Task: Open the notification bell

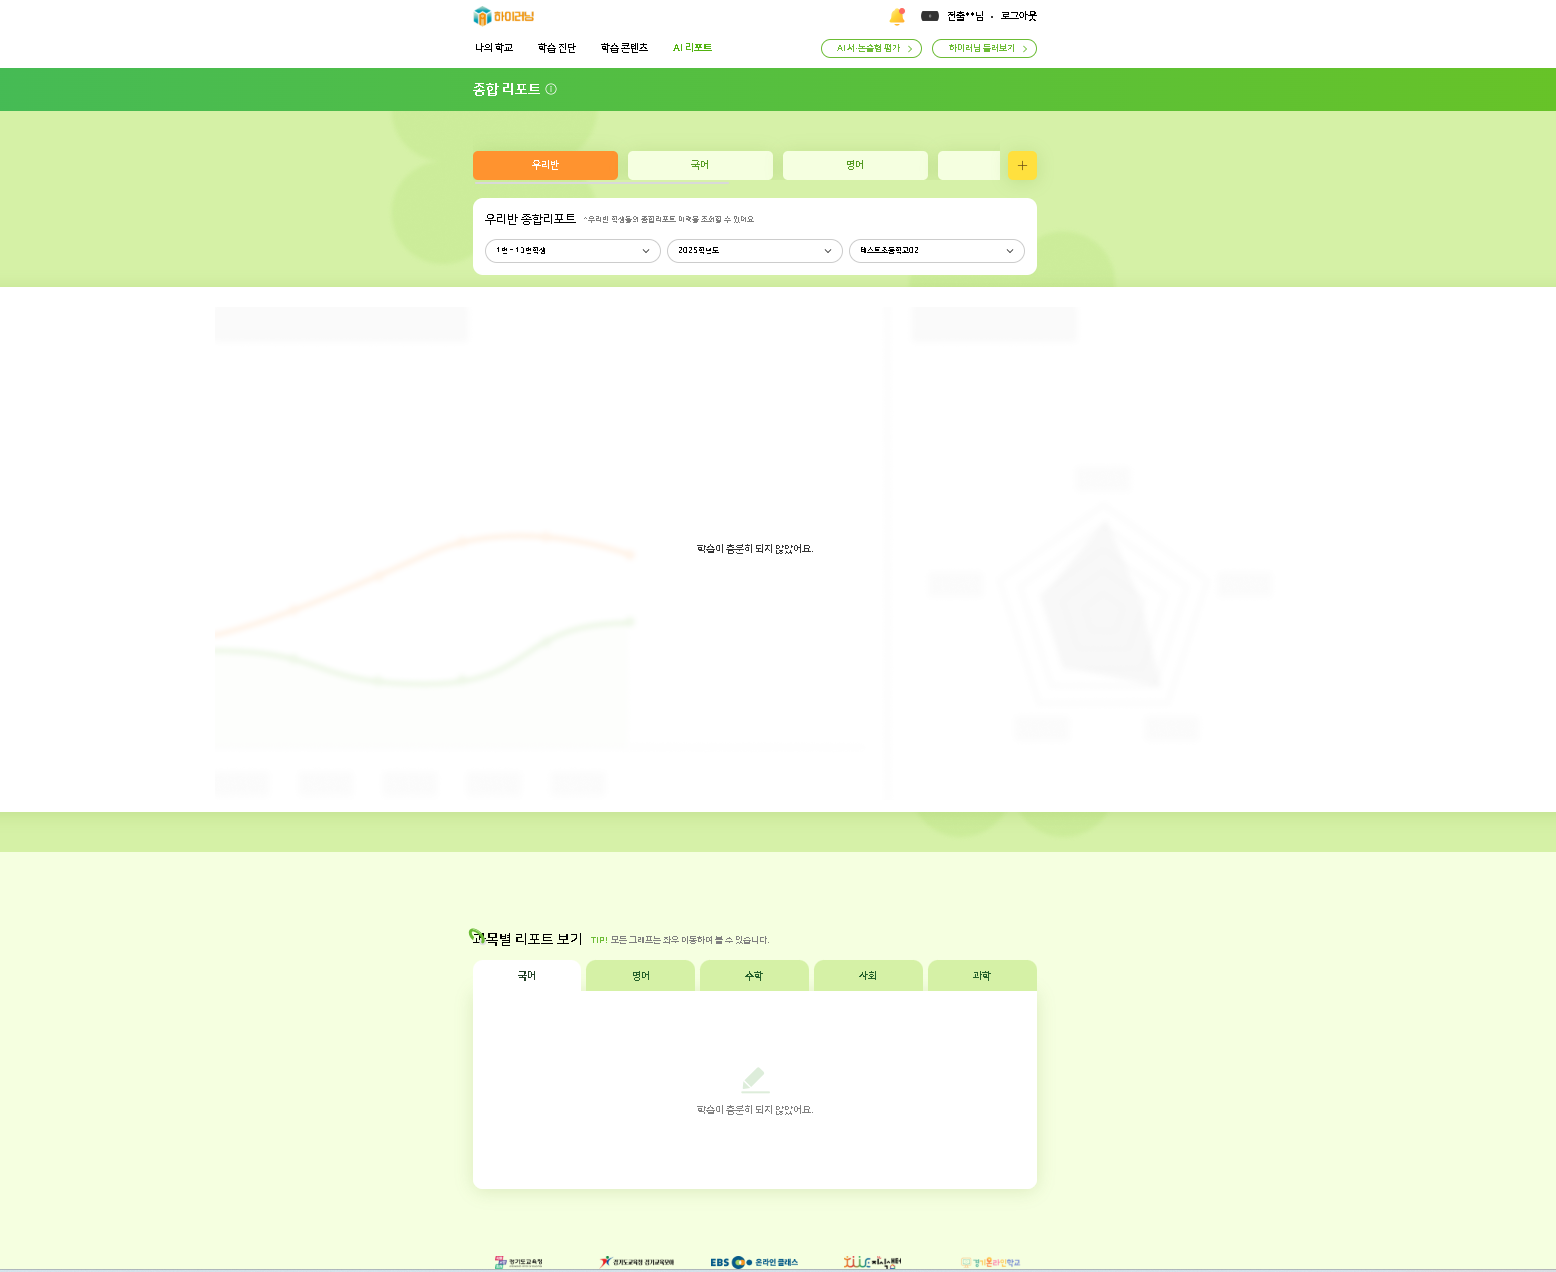Action: pos(896,17)
